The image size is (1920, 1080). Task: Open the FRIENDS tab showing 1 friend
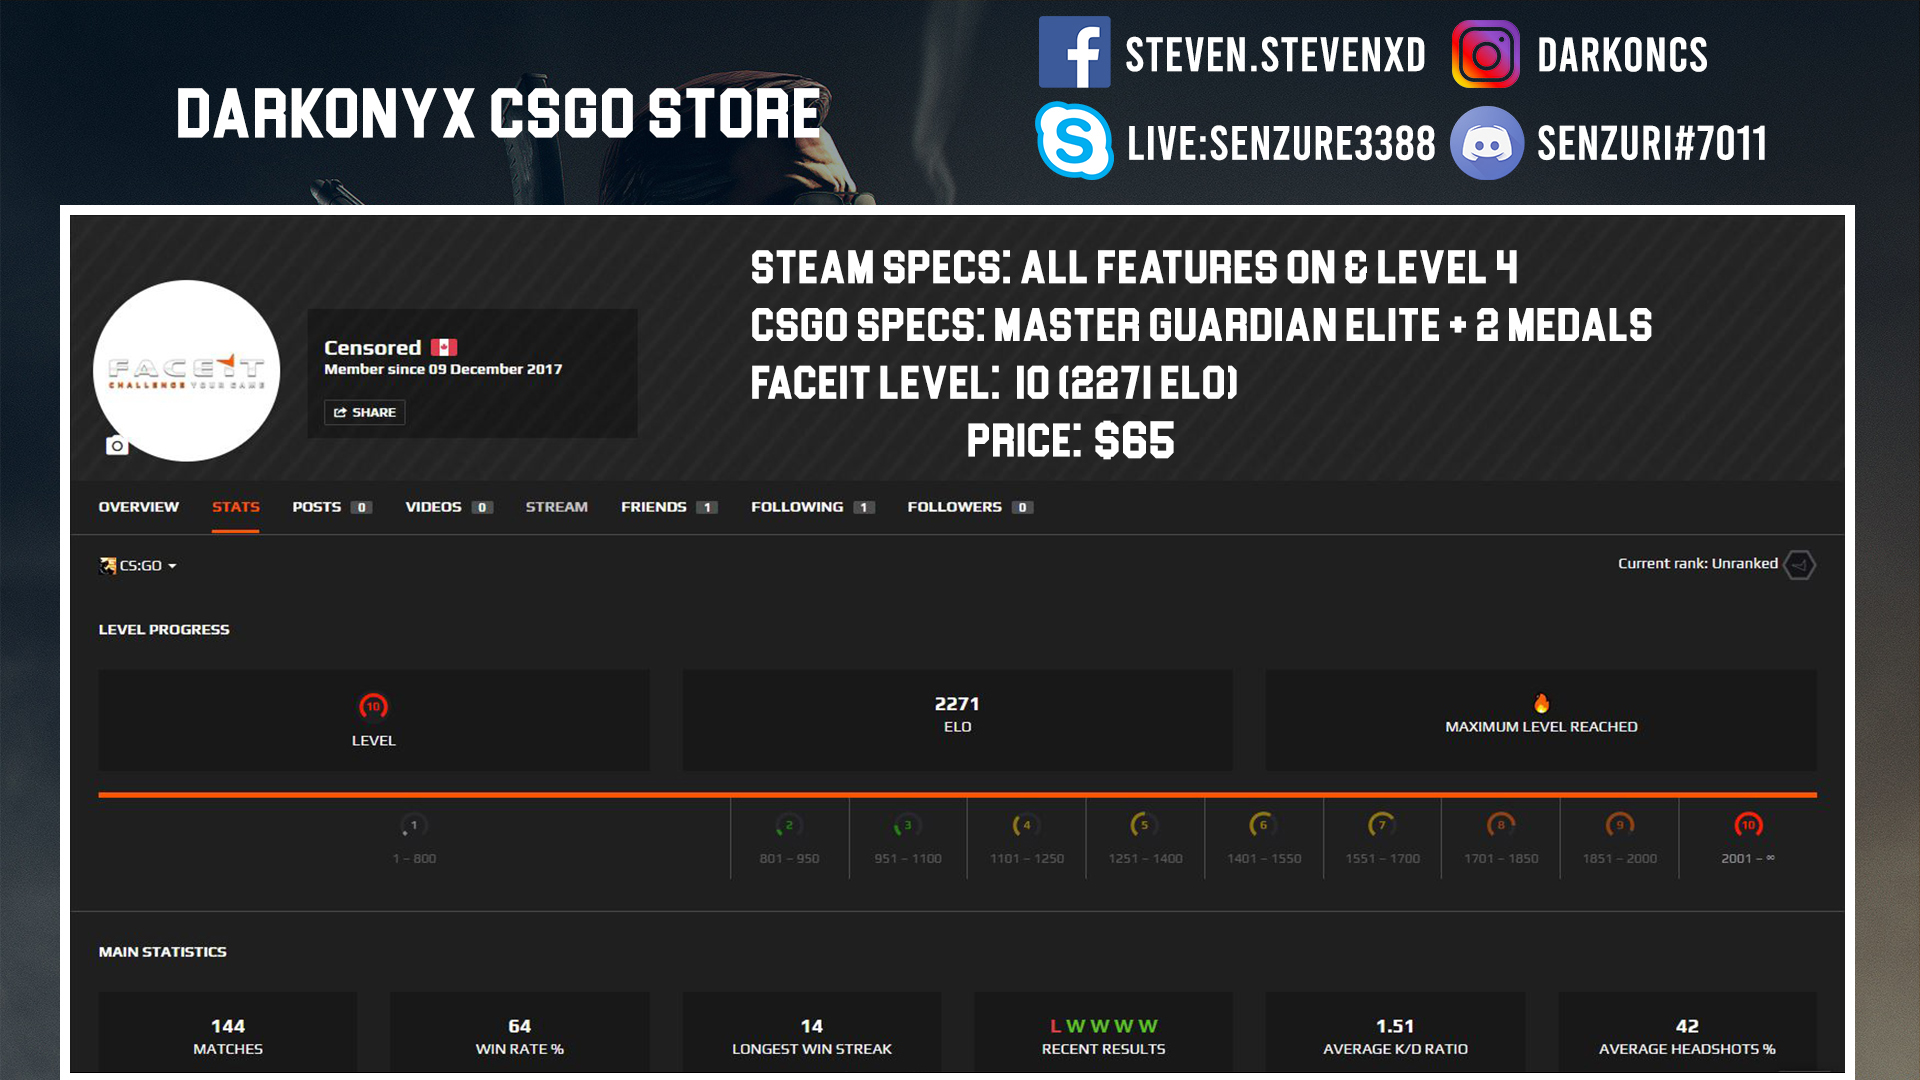(655, 507)
